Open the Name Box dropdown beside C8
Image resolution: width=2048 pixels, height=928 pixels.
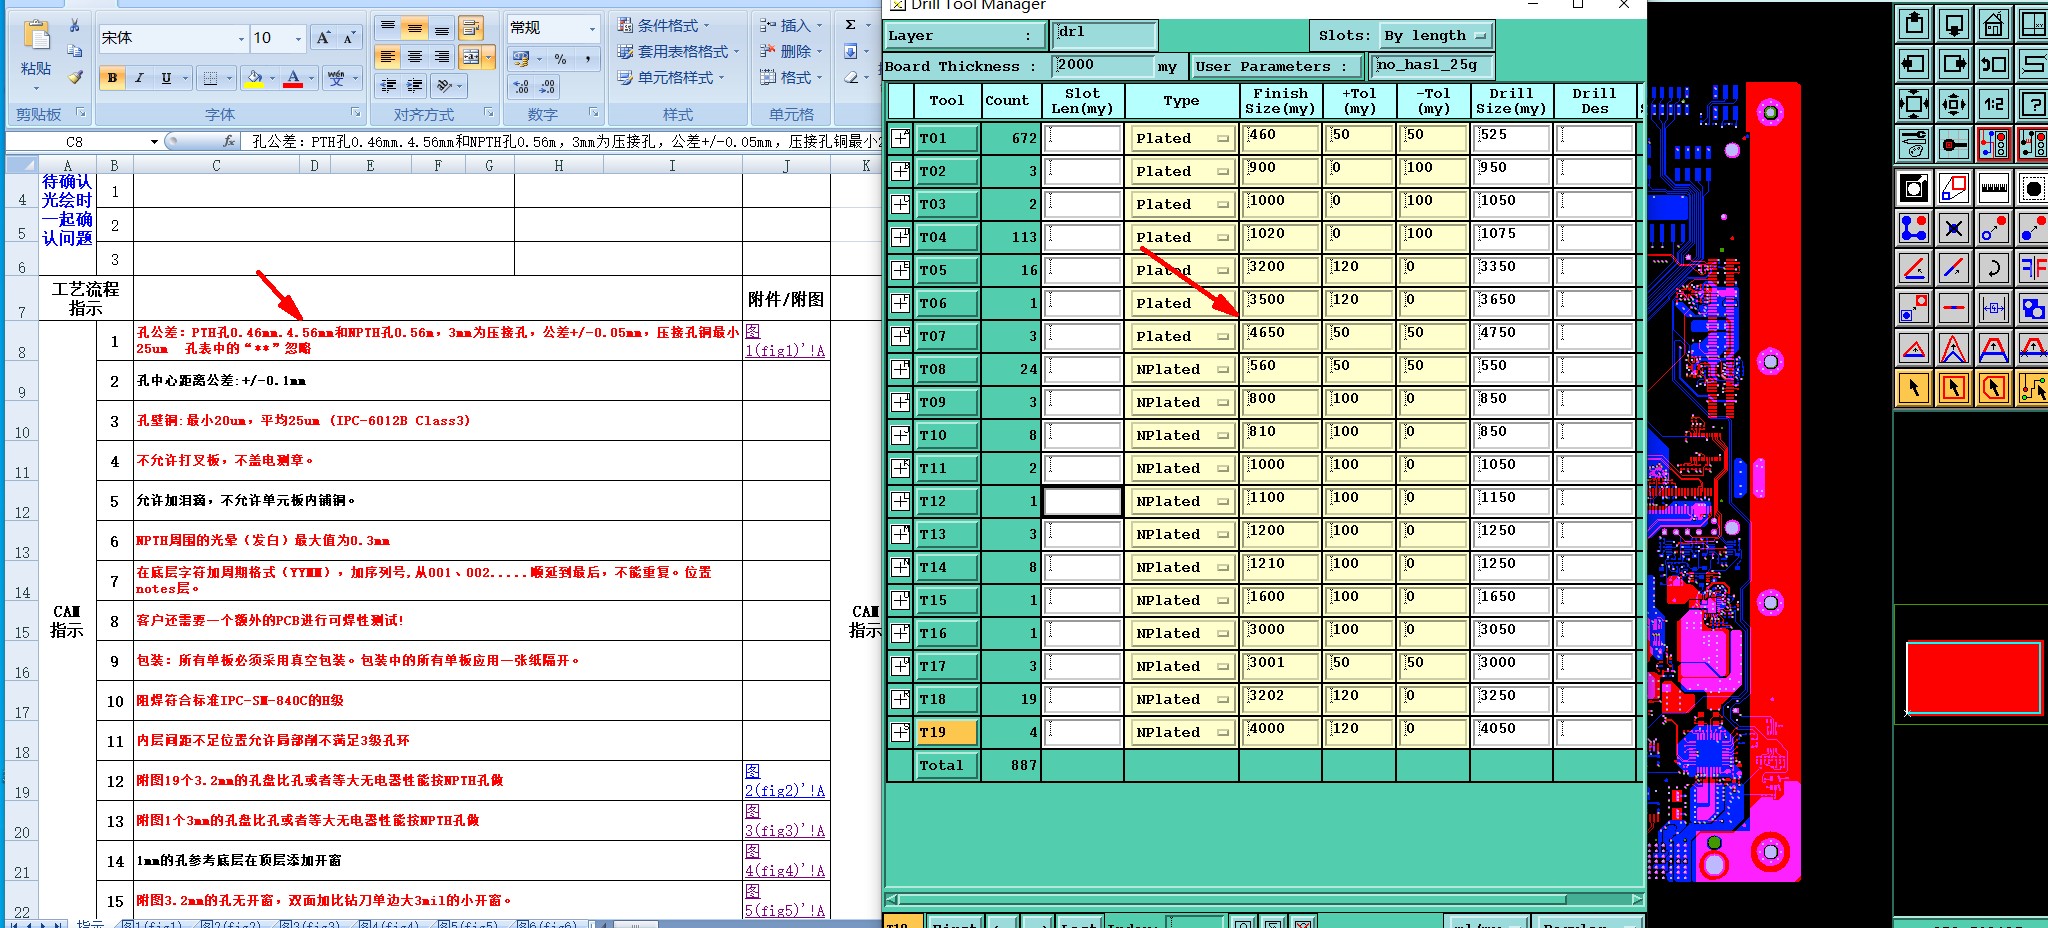pyautogui.click(x=154, y=142)
